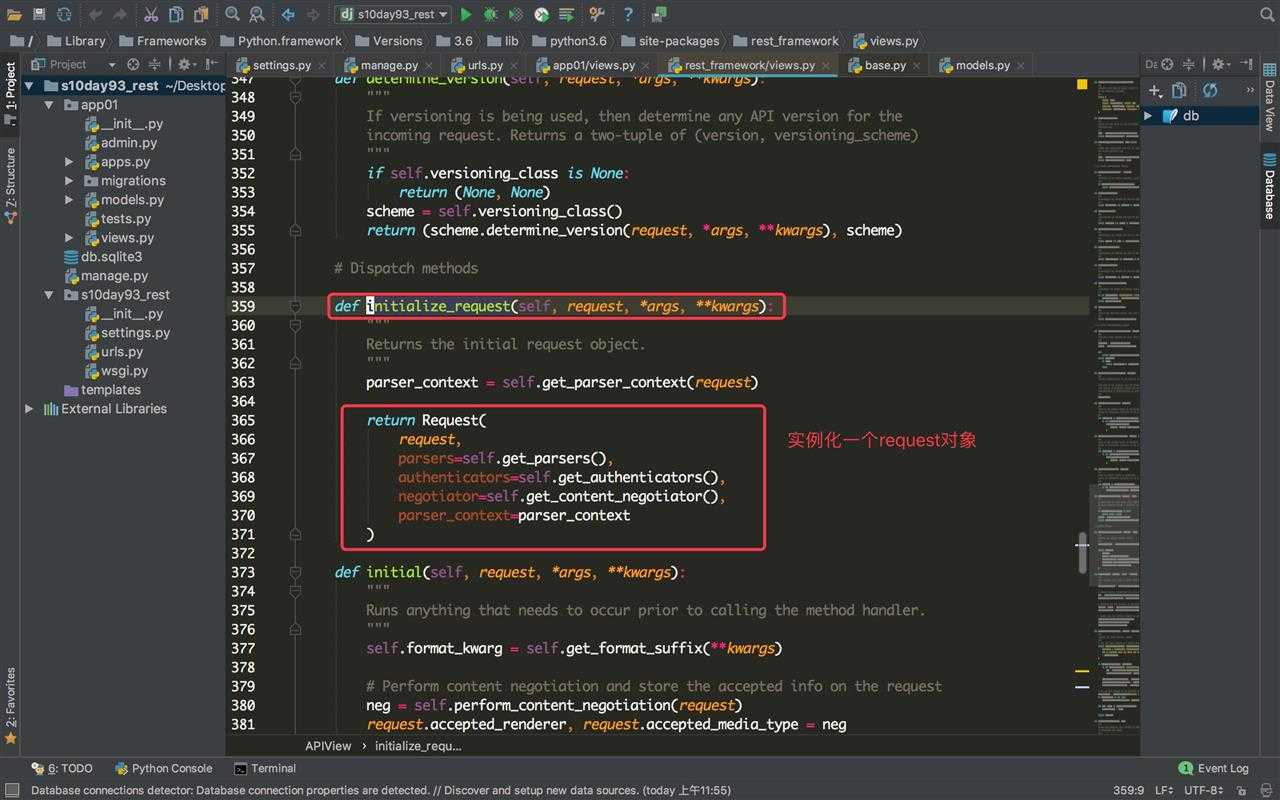Open Run manage.py Task icon

pyautogui.click(x=566, y=14)
